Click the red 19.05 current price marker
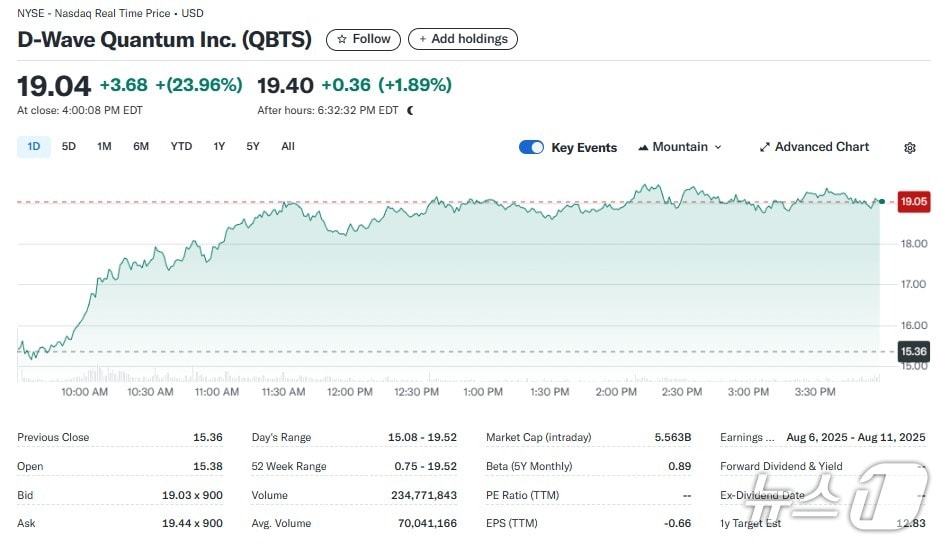 (x=913, y=201)
